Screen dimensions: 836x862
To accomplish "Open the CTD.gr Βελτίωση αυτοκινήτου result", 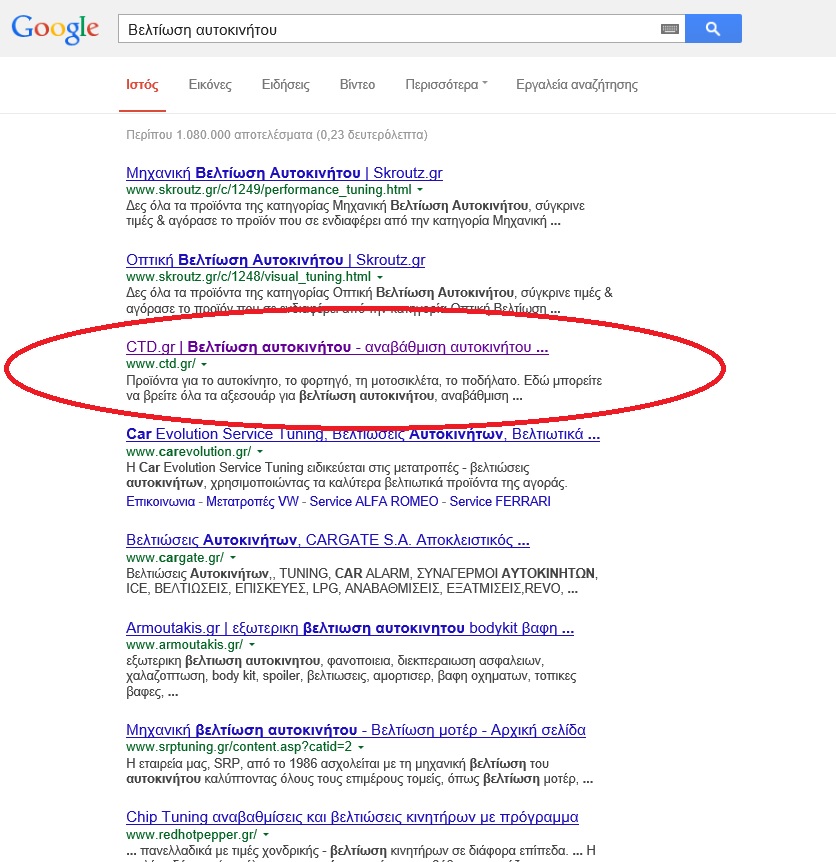I will pos(337,347).
